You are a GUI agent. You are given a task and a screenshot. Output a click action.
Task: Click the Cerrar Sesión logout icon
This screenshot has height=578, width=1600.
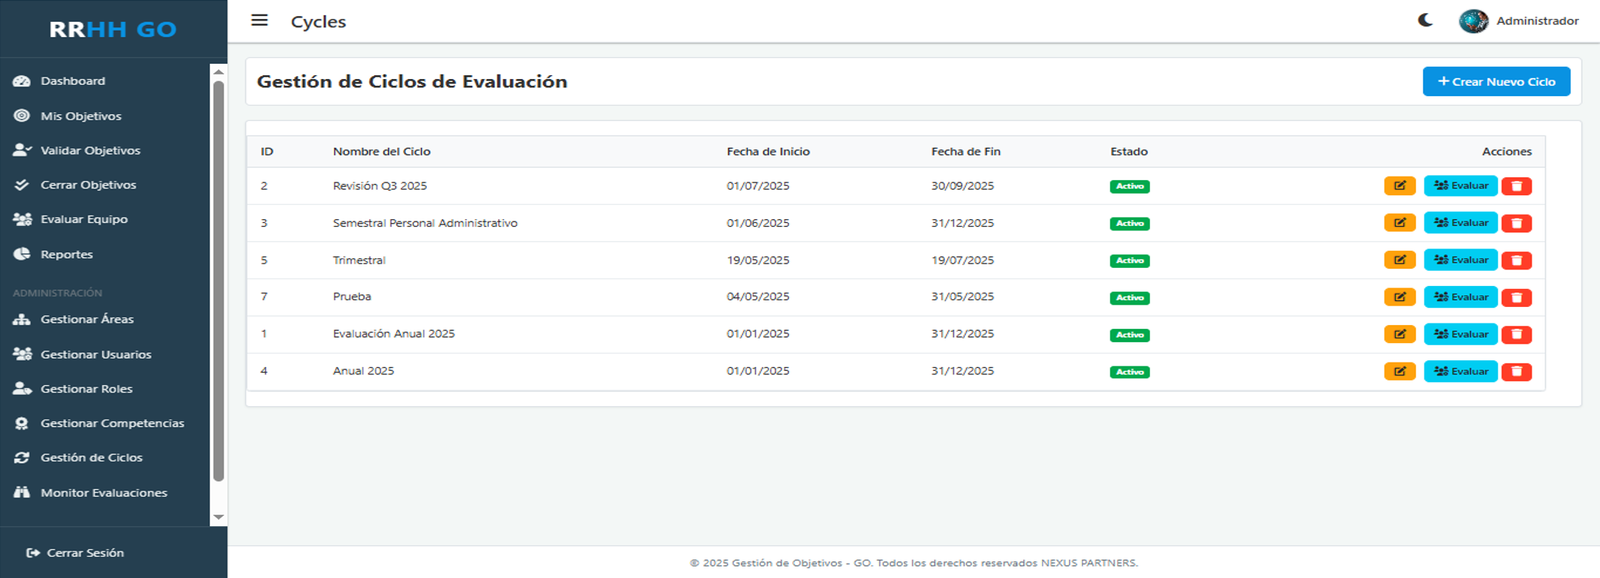(33, 553)
